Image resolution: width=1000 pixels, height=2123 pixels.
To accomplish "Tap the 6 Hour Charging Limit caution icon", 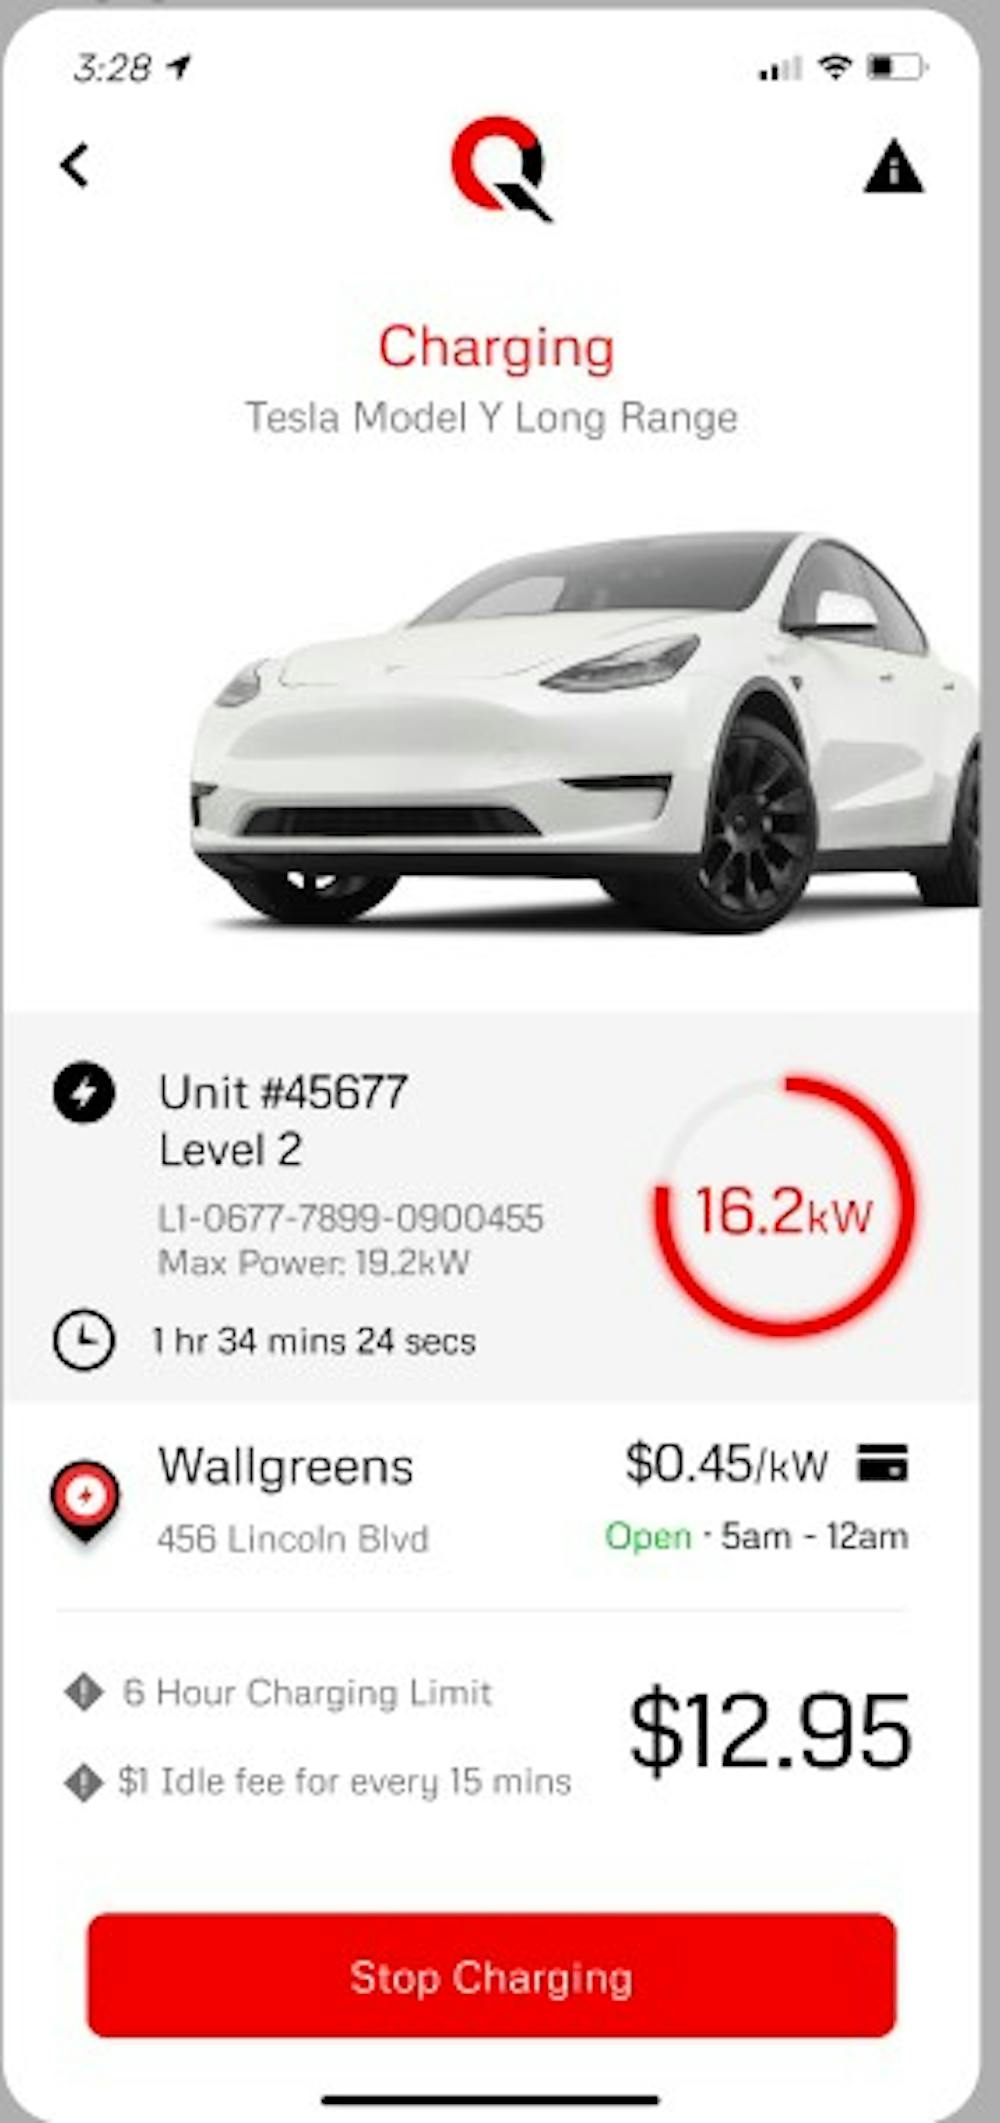I will coord(83,1692).
